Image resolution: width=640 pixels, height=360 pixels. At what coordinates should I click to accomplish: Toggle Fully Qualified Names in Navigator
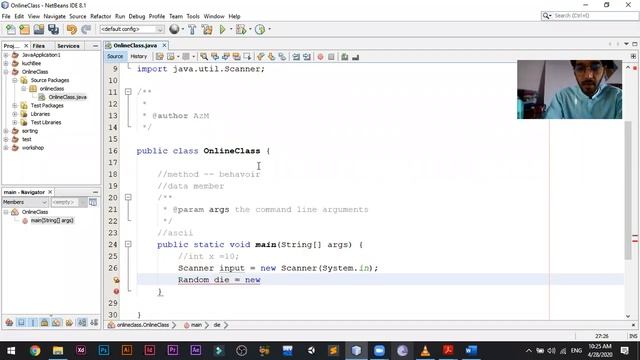pyautogui.click(x=69, y=323)
